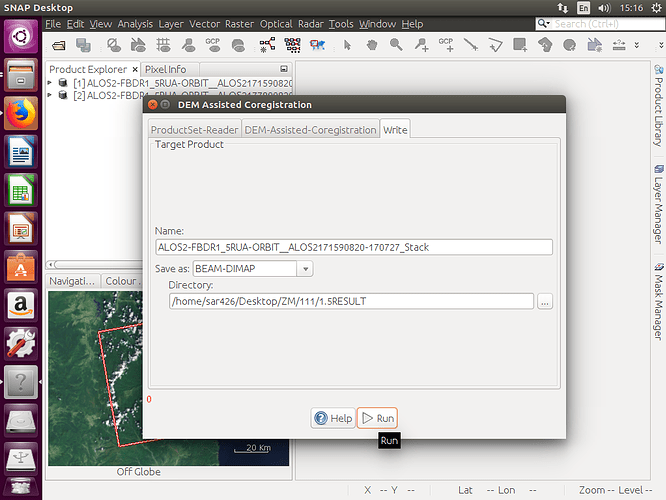This screenshot has height=500, width=666.
Task: Open the Raster menu
Action: click(239, 24)
